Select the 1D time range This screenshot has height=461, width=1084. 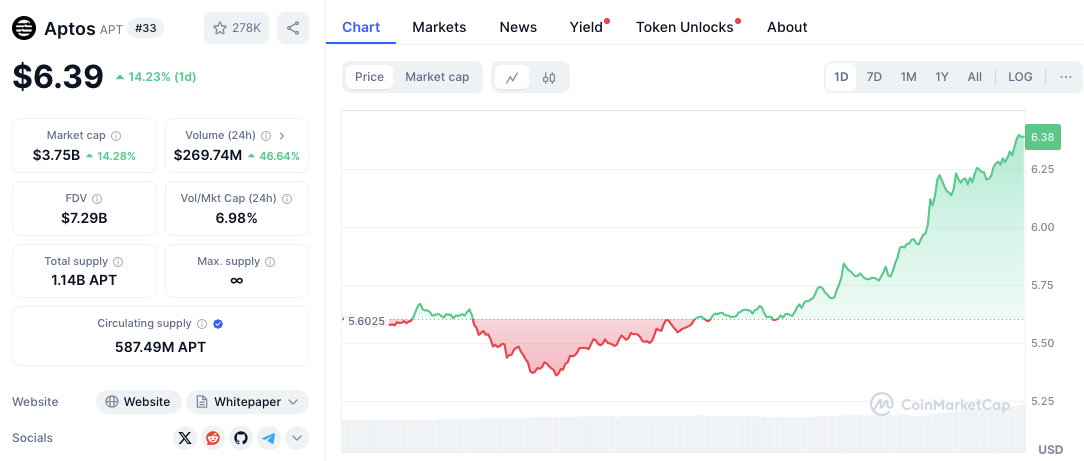point(841,77)
